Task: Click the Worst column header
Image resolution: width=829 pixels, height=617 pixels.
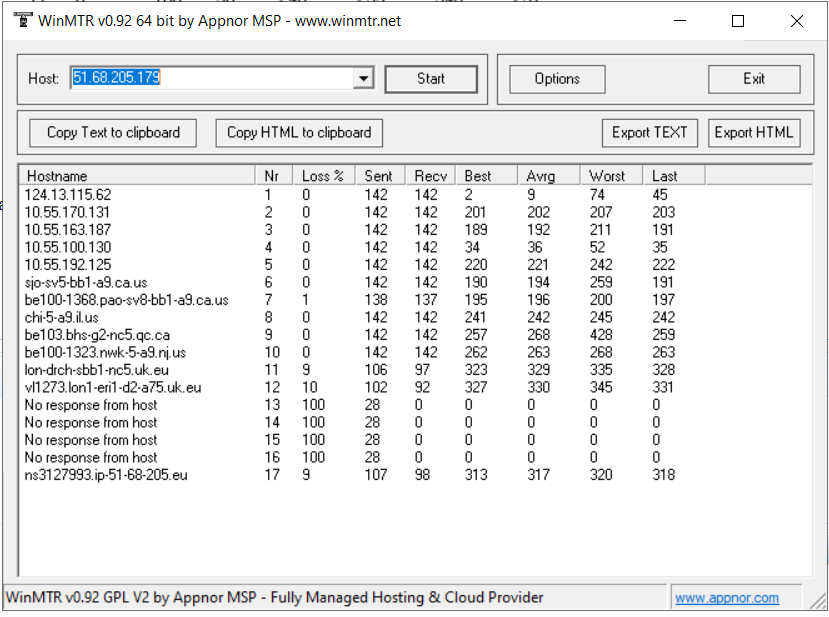Action: click(x=611, y=176)
